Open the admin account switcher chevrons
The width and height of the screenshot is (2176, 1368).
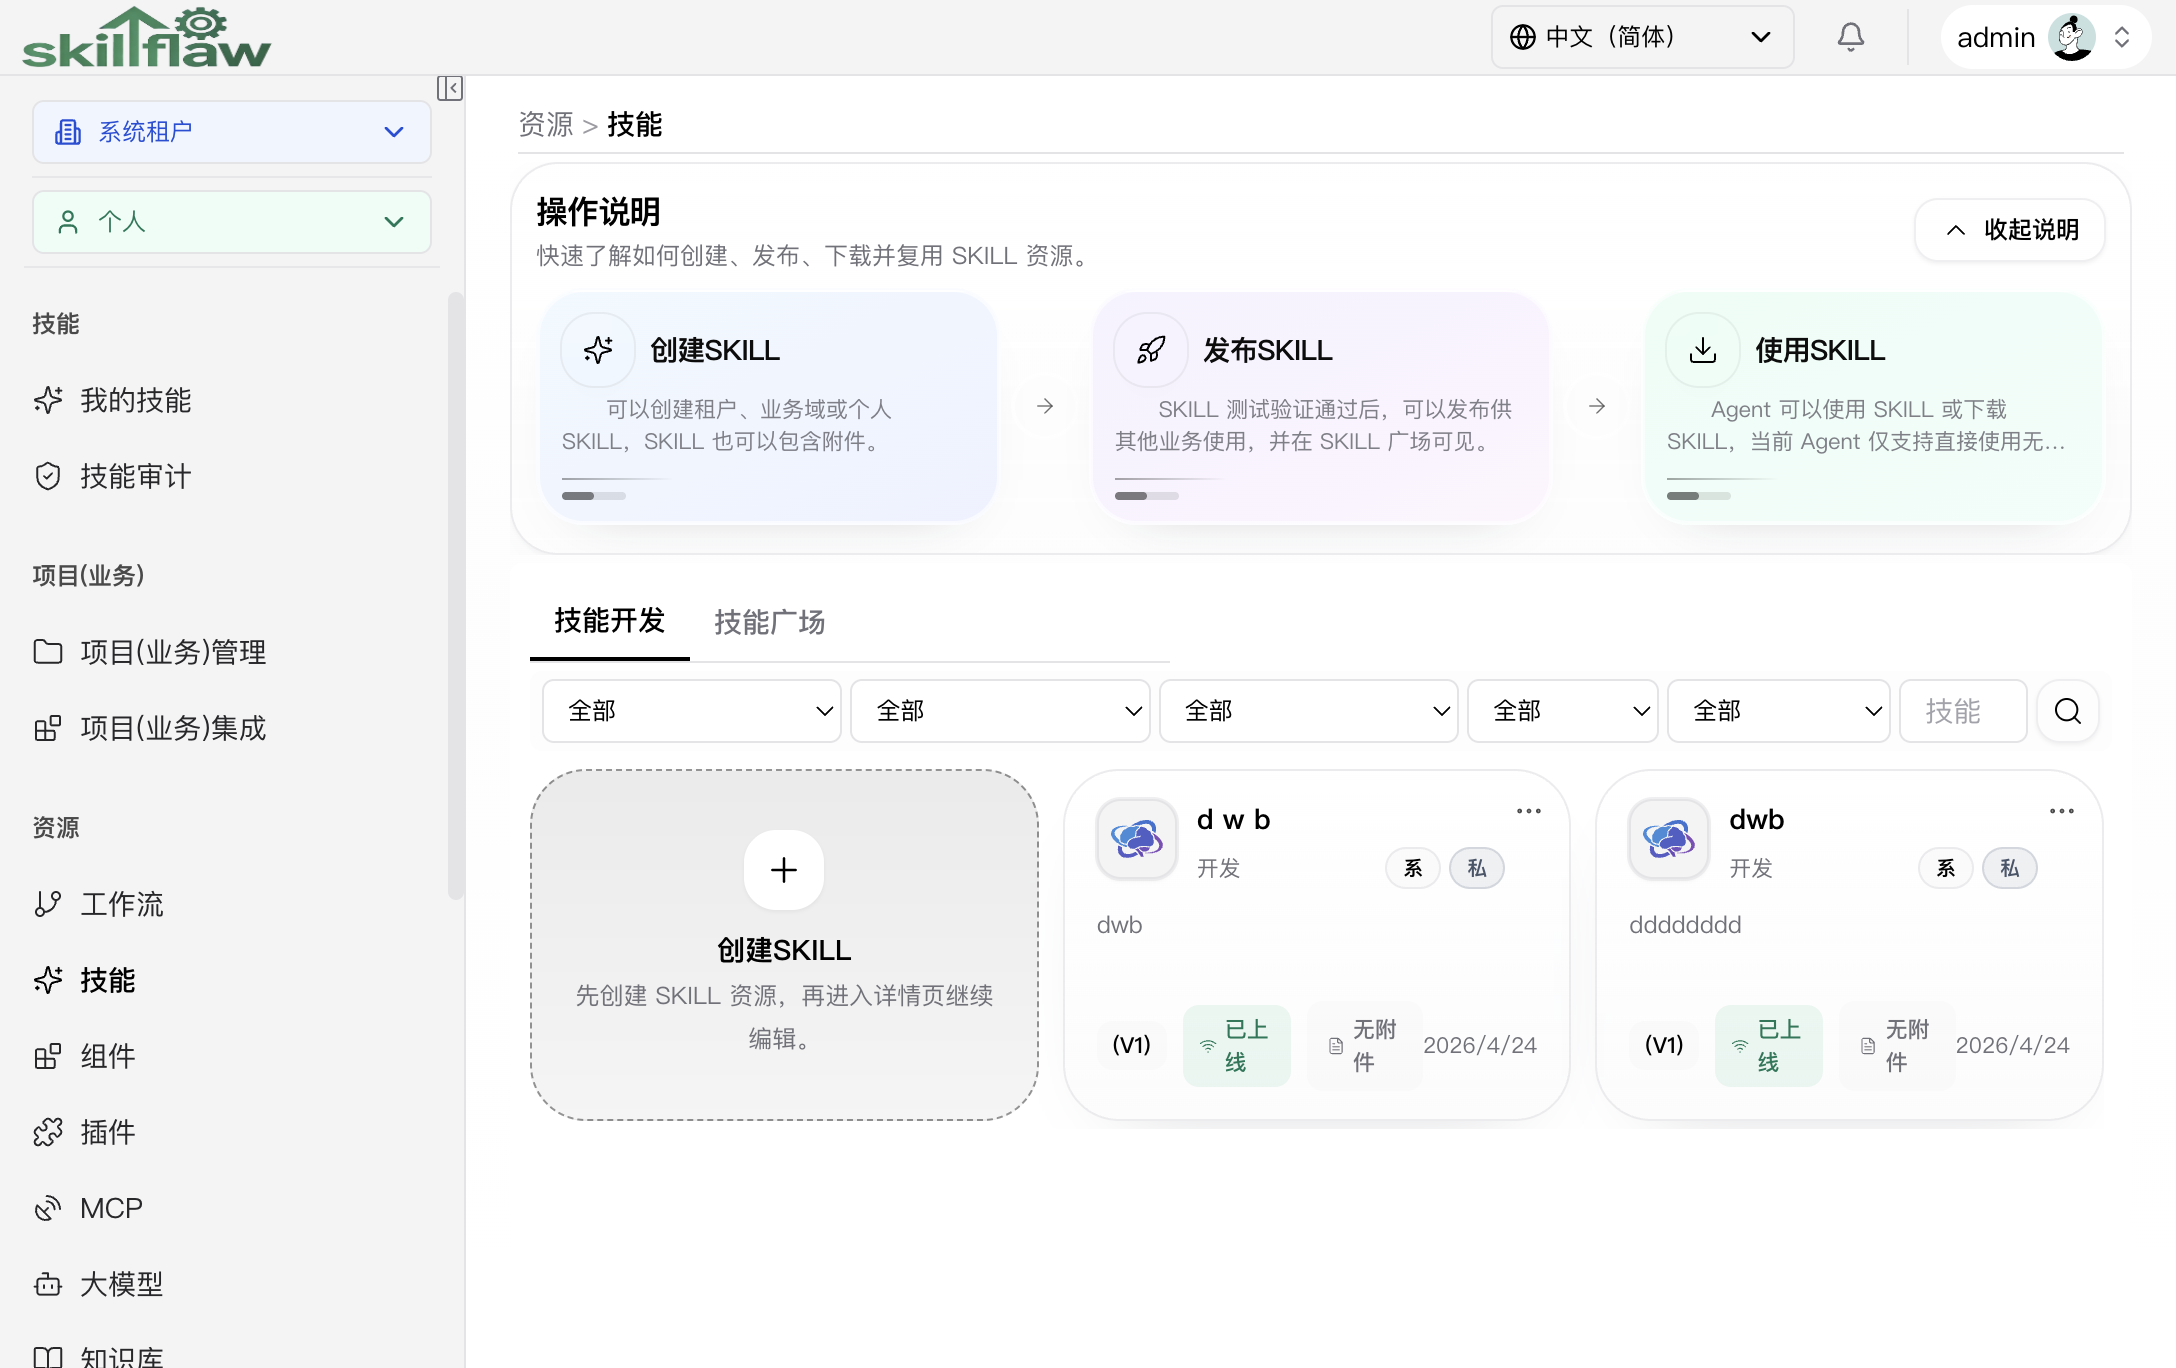2121,37
